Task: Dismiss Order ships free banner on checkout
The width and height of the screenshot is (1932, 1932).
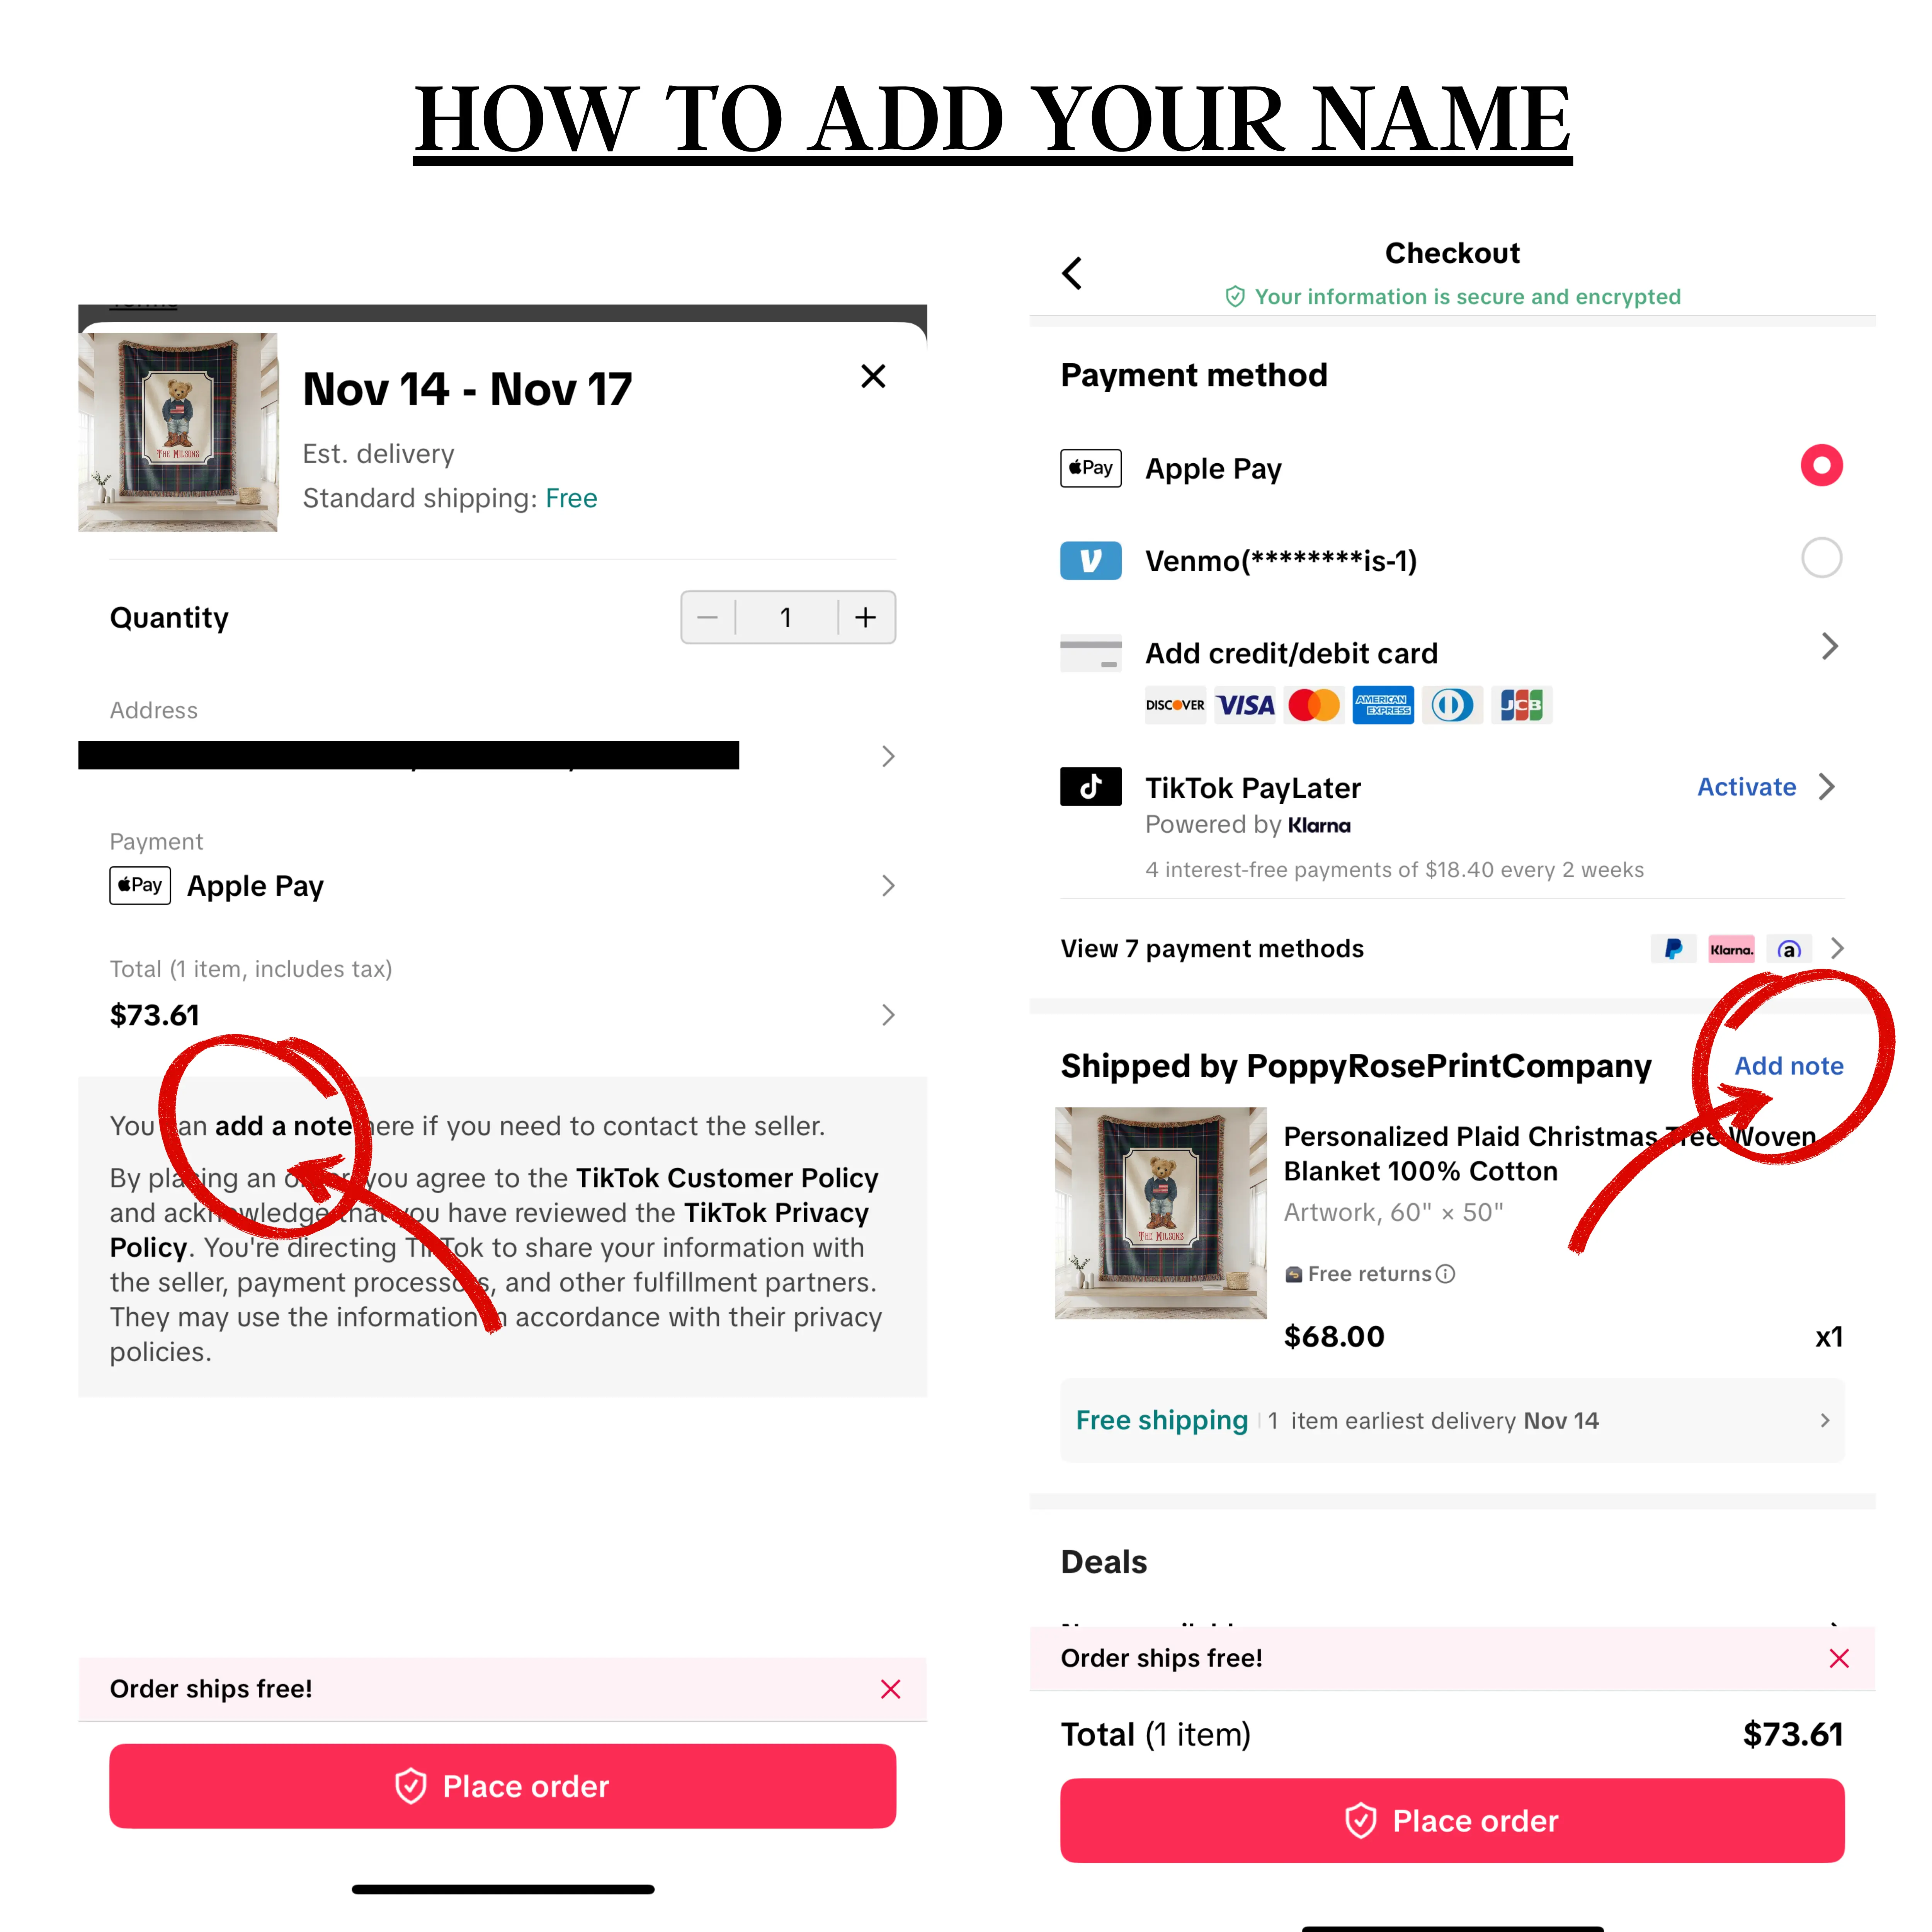Action: point(1838,1658)
